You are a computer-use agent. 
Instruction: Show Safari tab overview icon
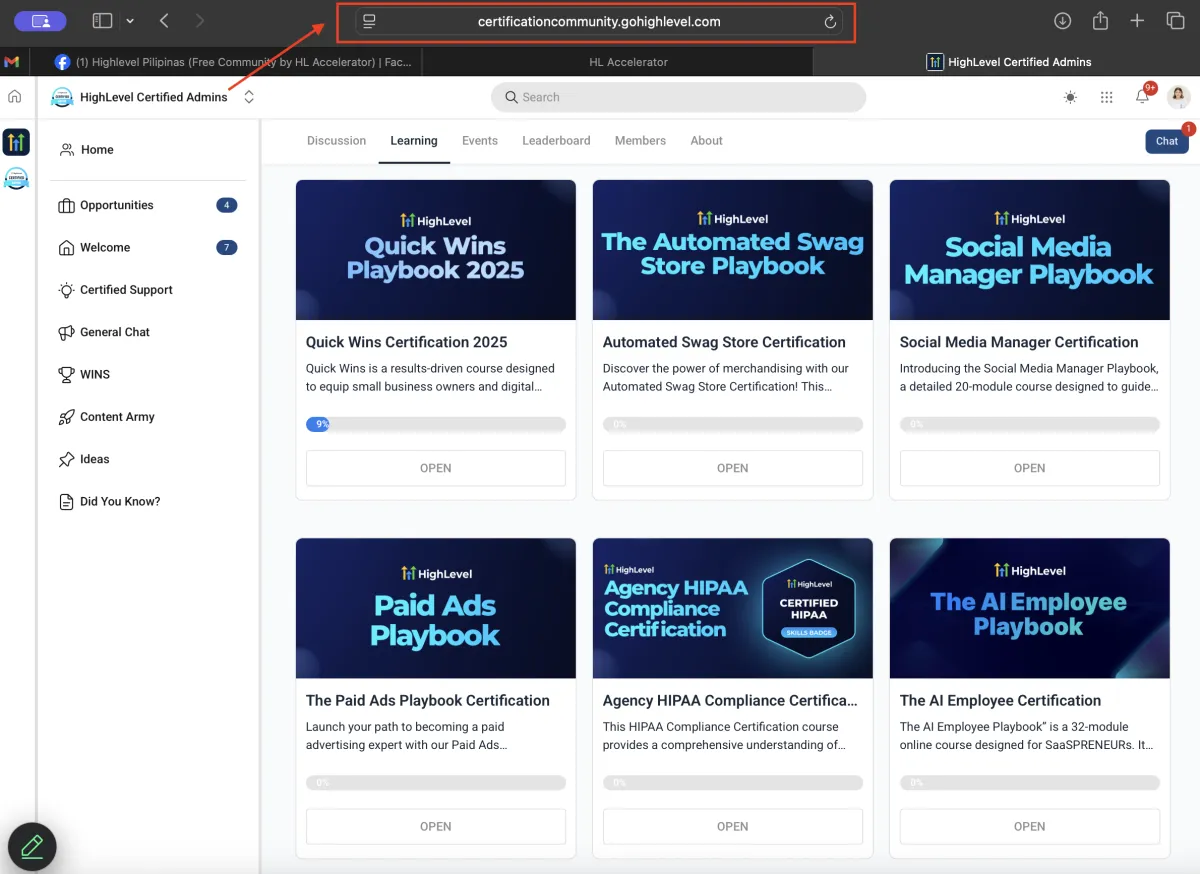pos(1175,21)
